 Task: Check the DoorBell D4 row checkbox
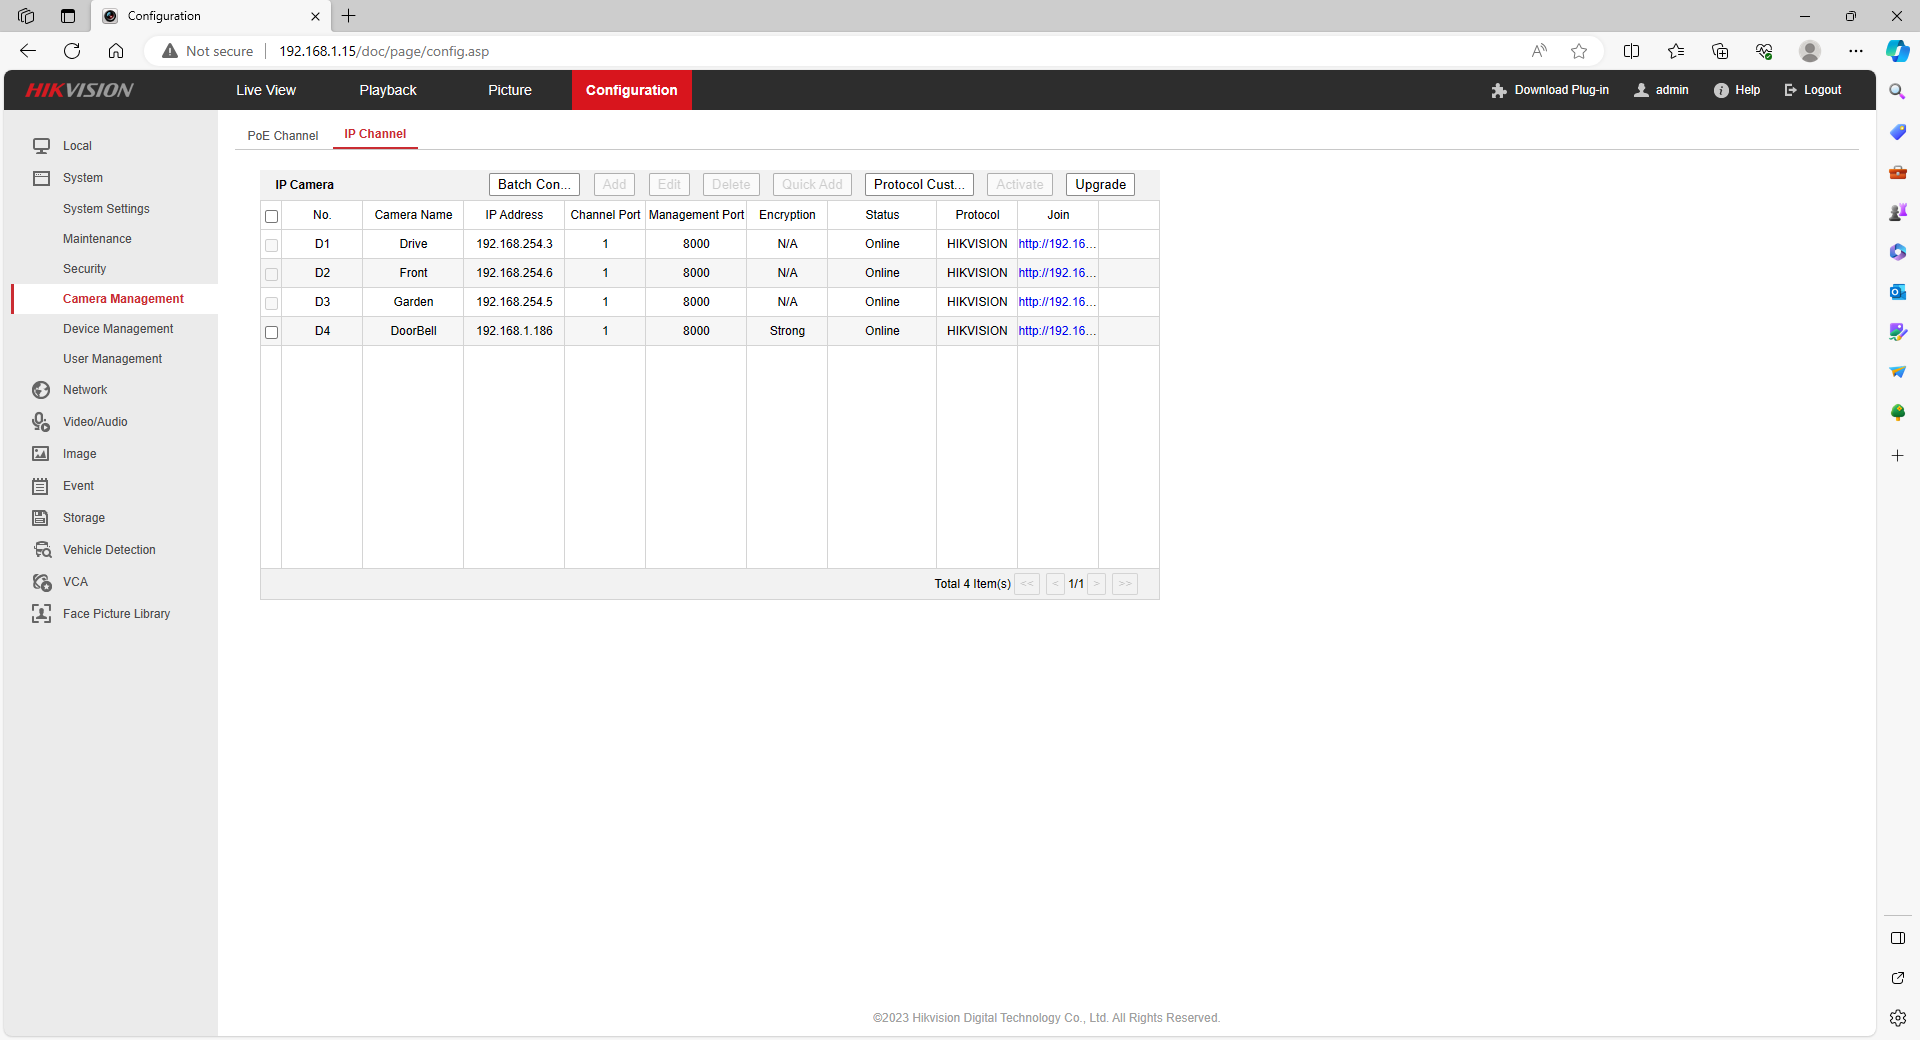click(271, 332)
